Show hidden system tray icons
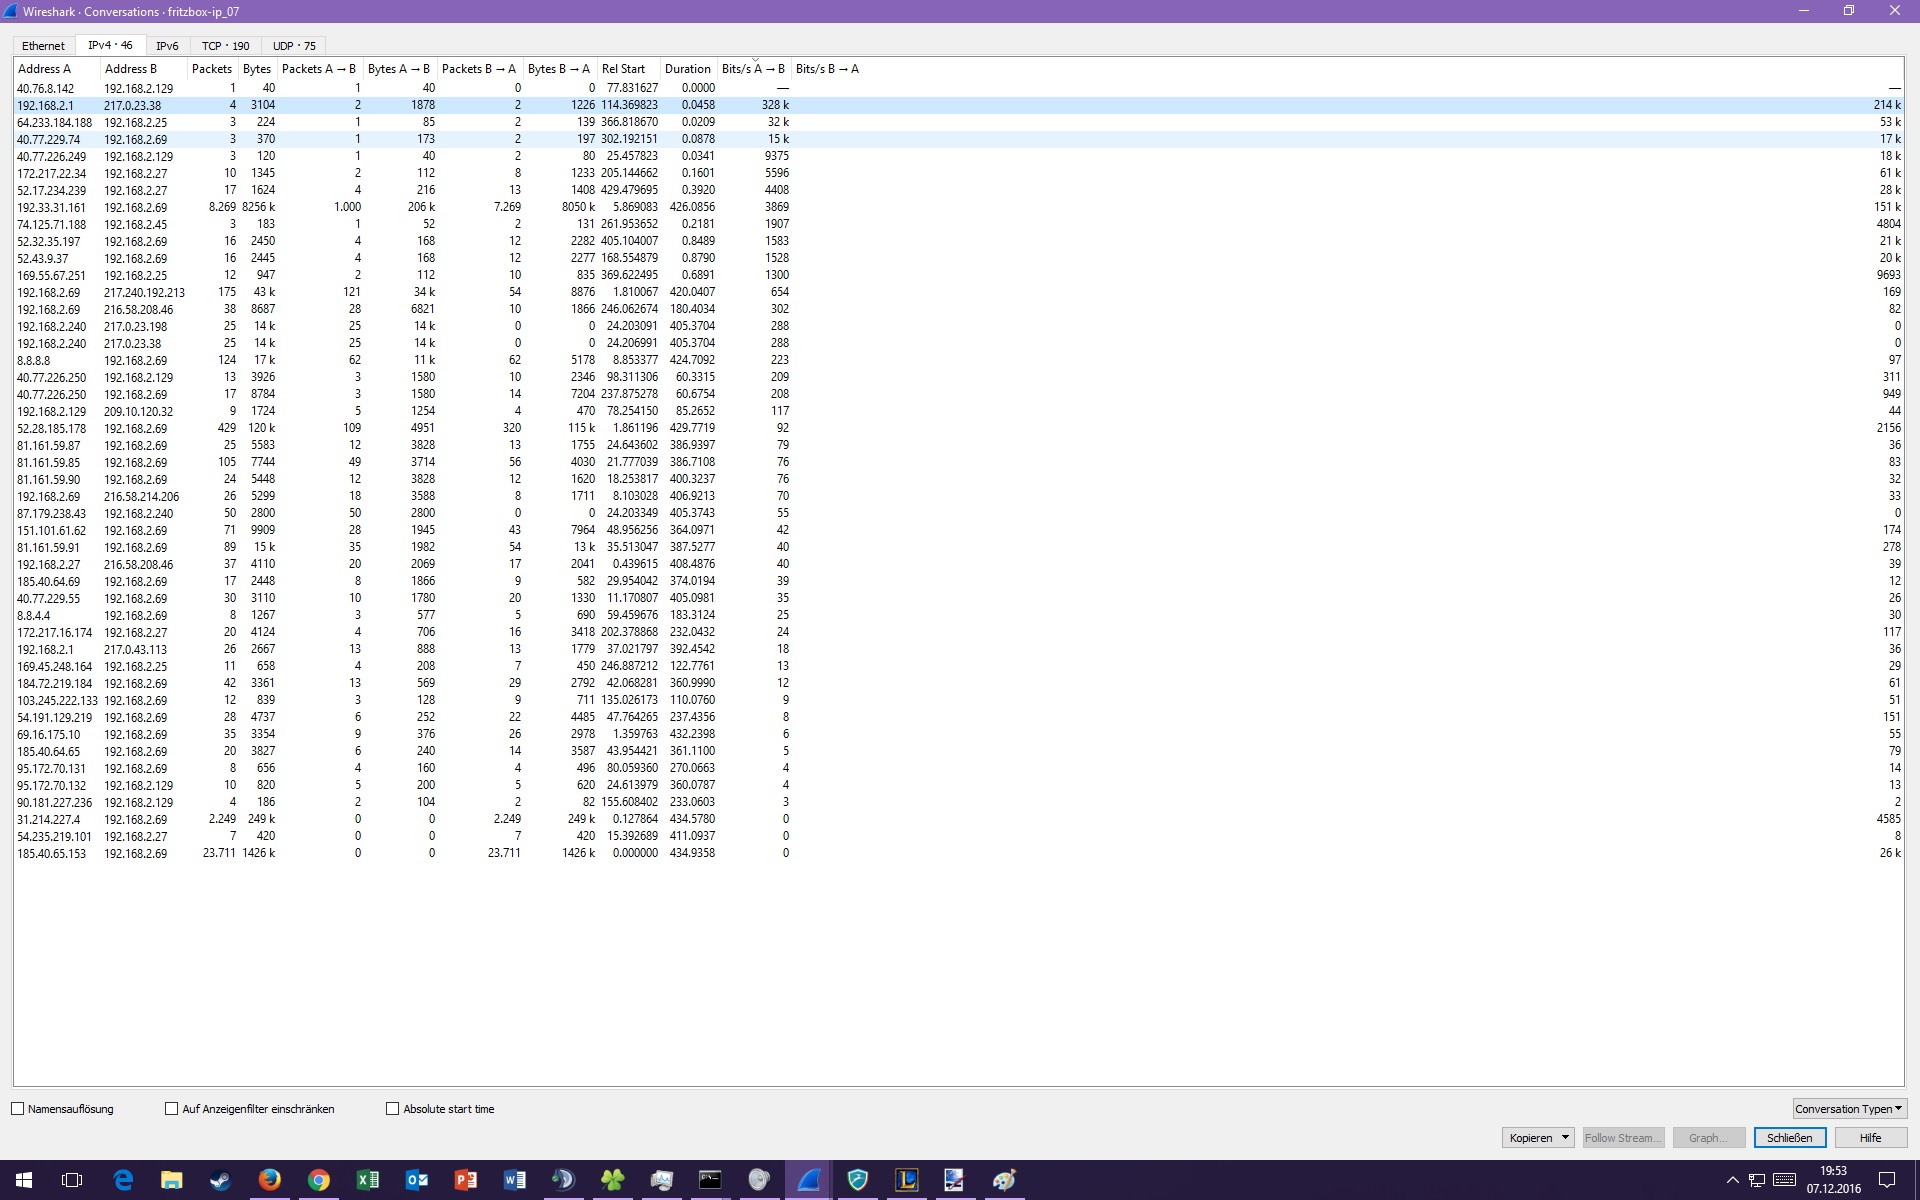Viewport: 1920px width, 1200px height. point(1732,1180)
